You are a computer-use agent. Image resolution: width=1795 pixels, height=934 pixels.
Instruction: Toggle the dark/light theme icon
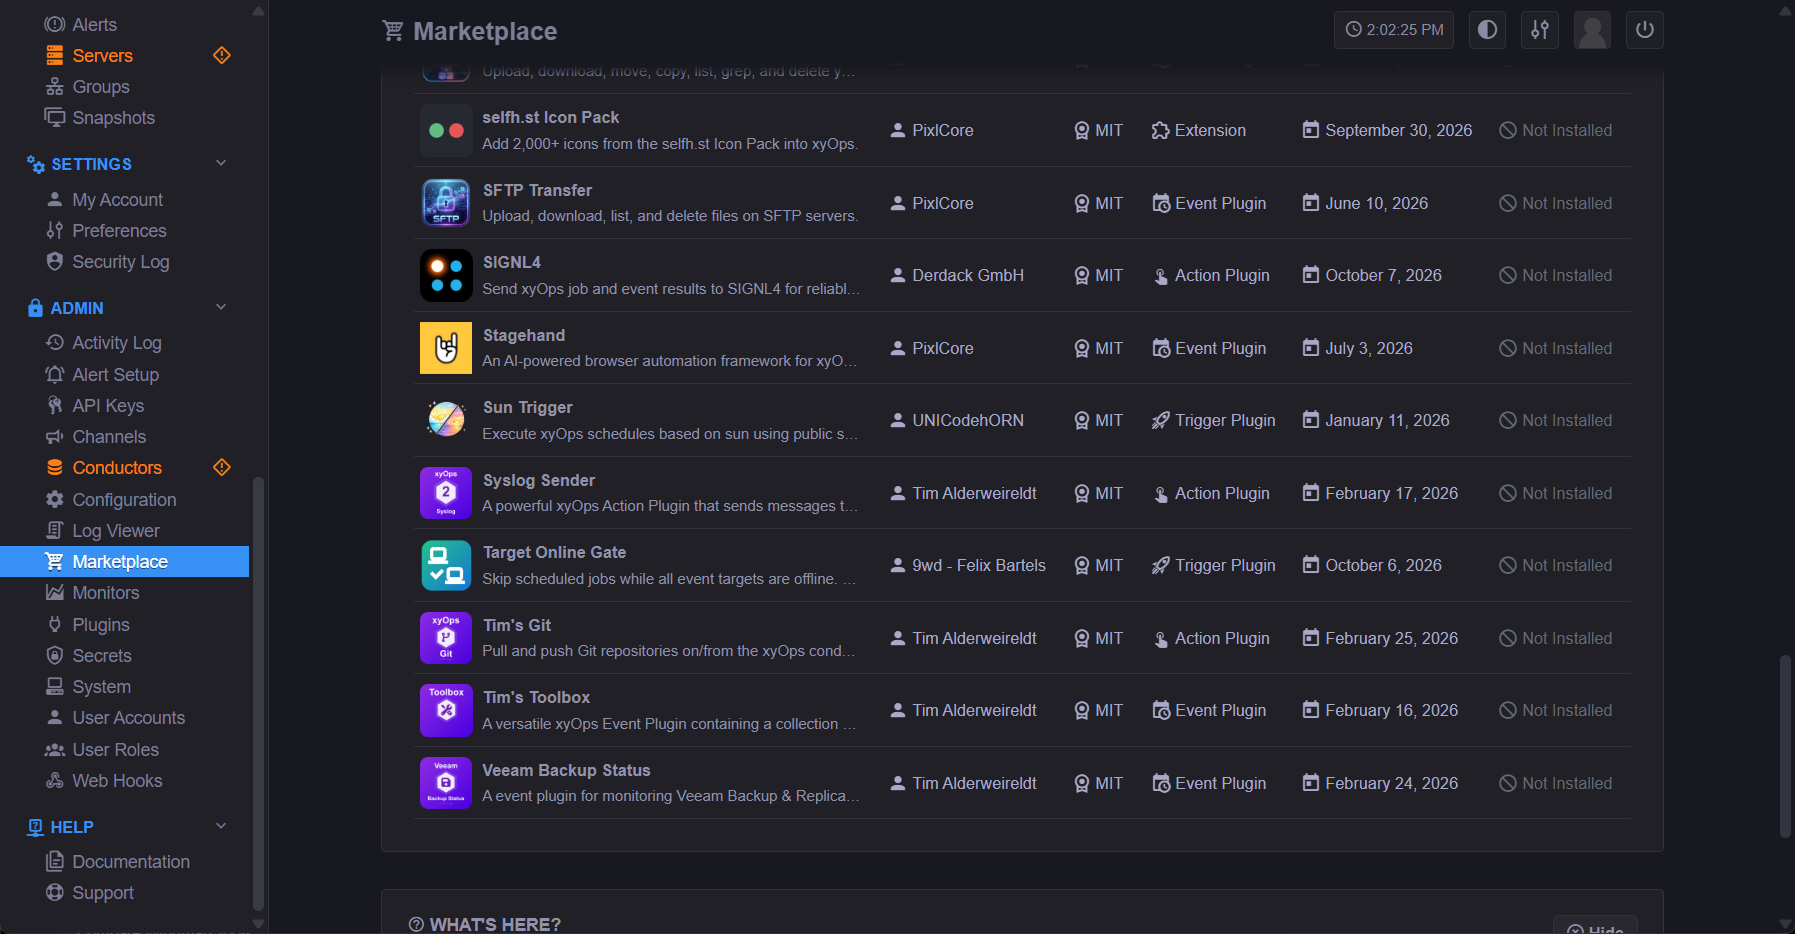(x=1487, y=30)
